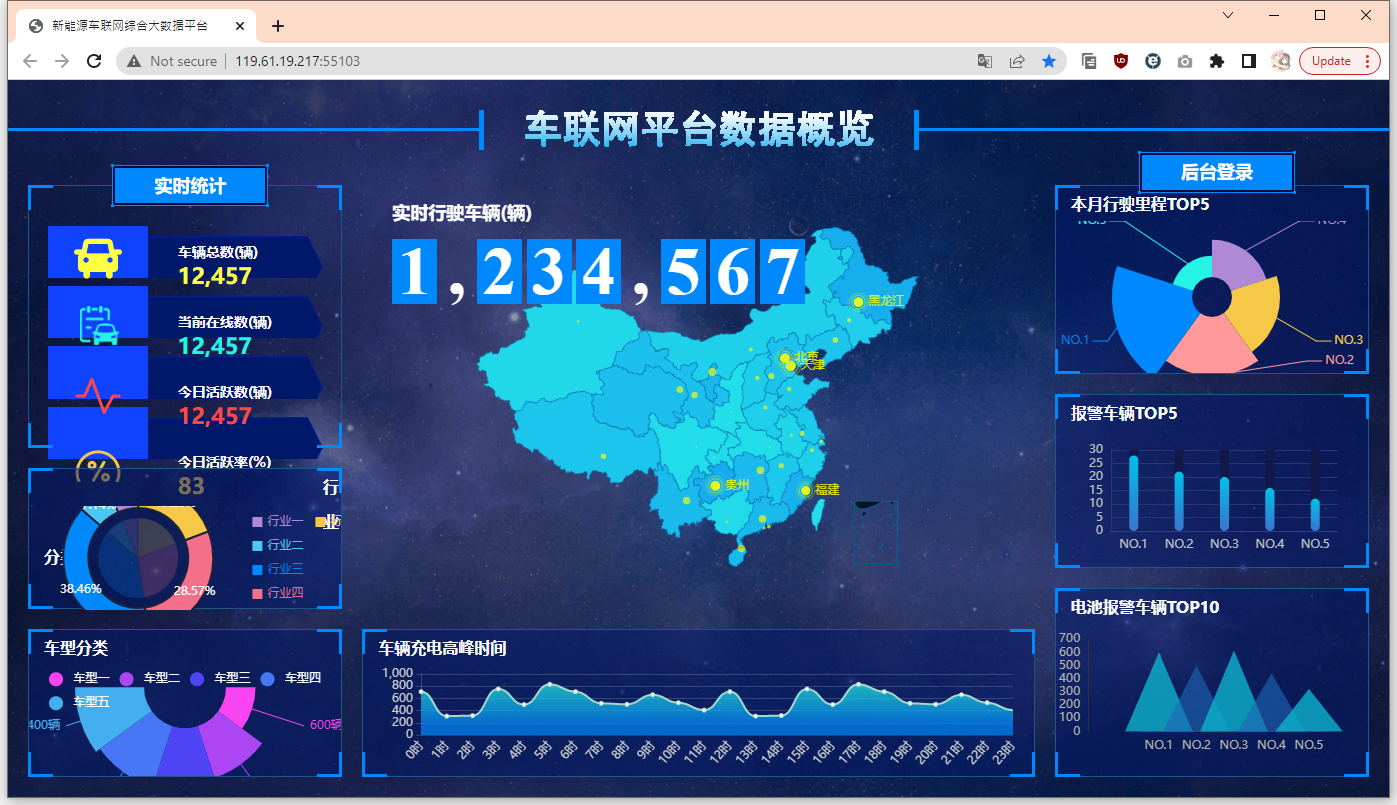
Task: Open the profile avatar menu
Action: coord(1281,61)
